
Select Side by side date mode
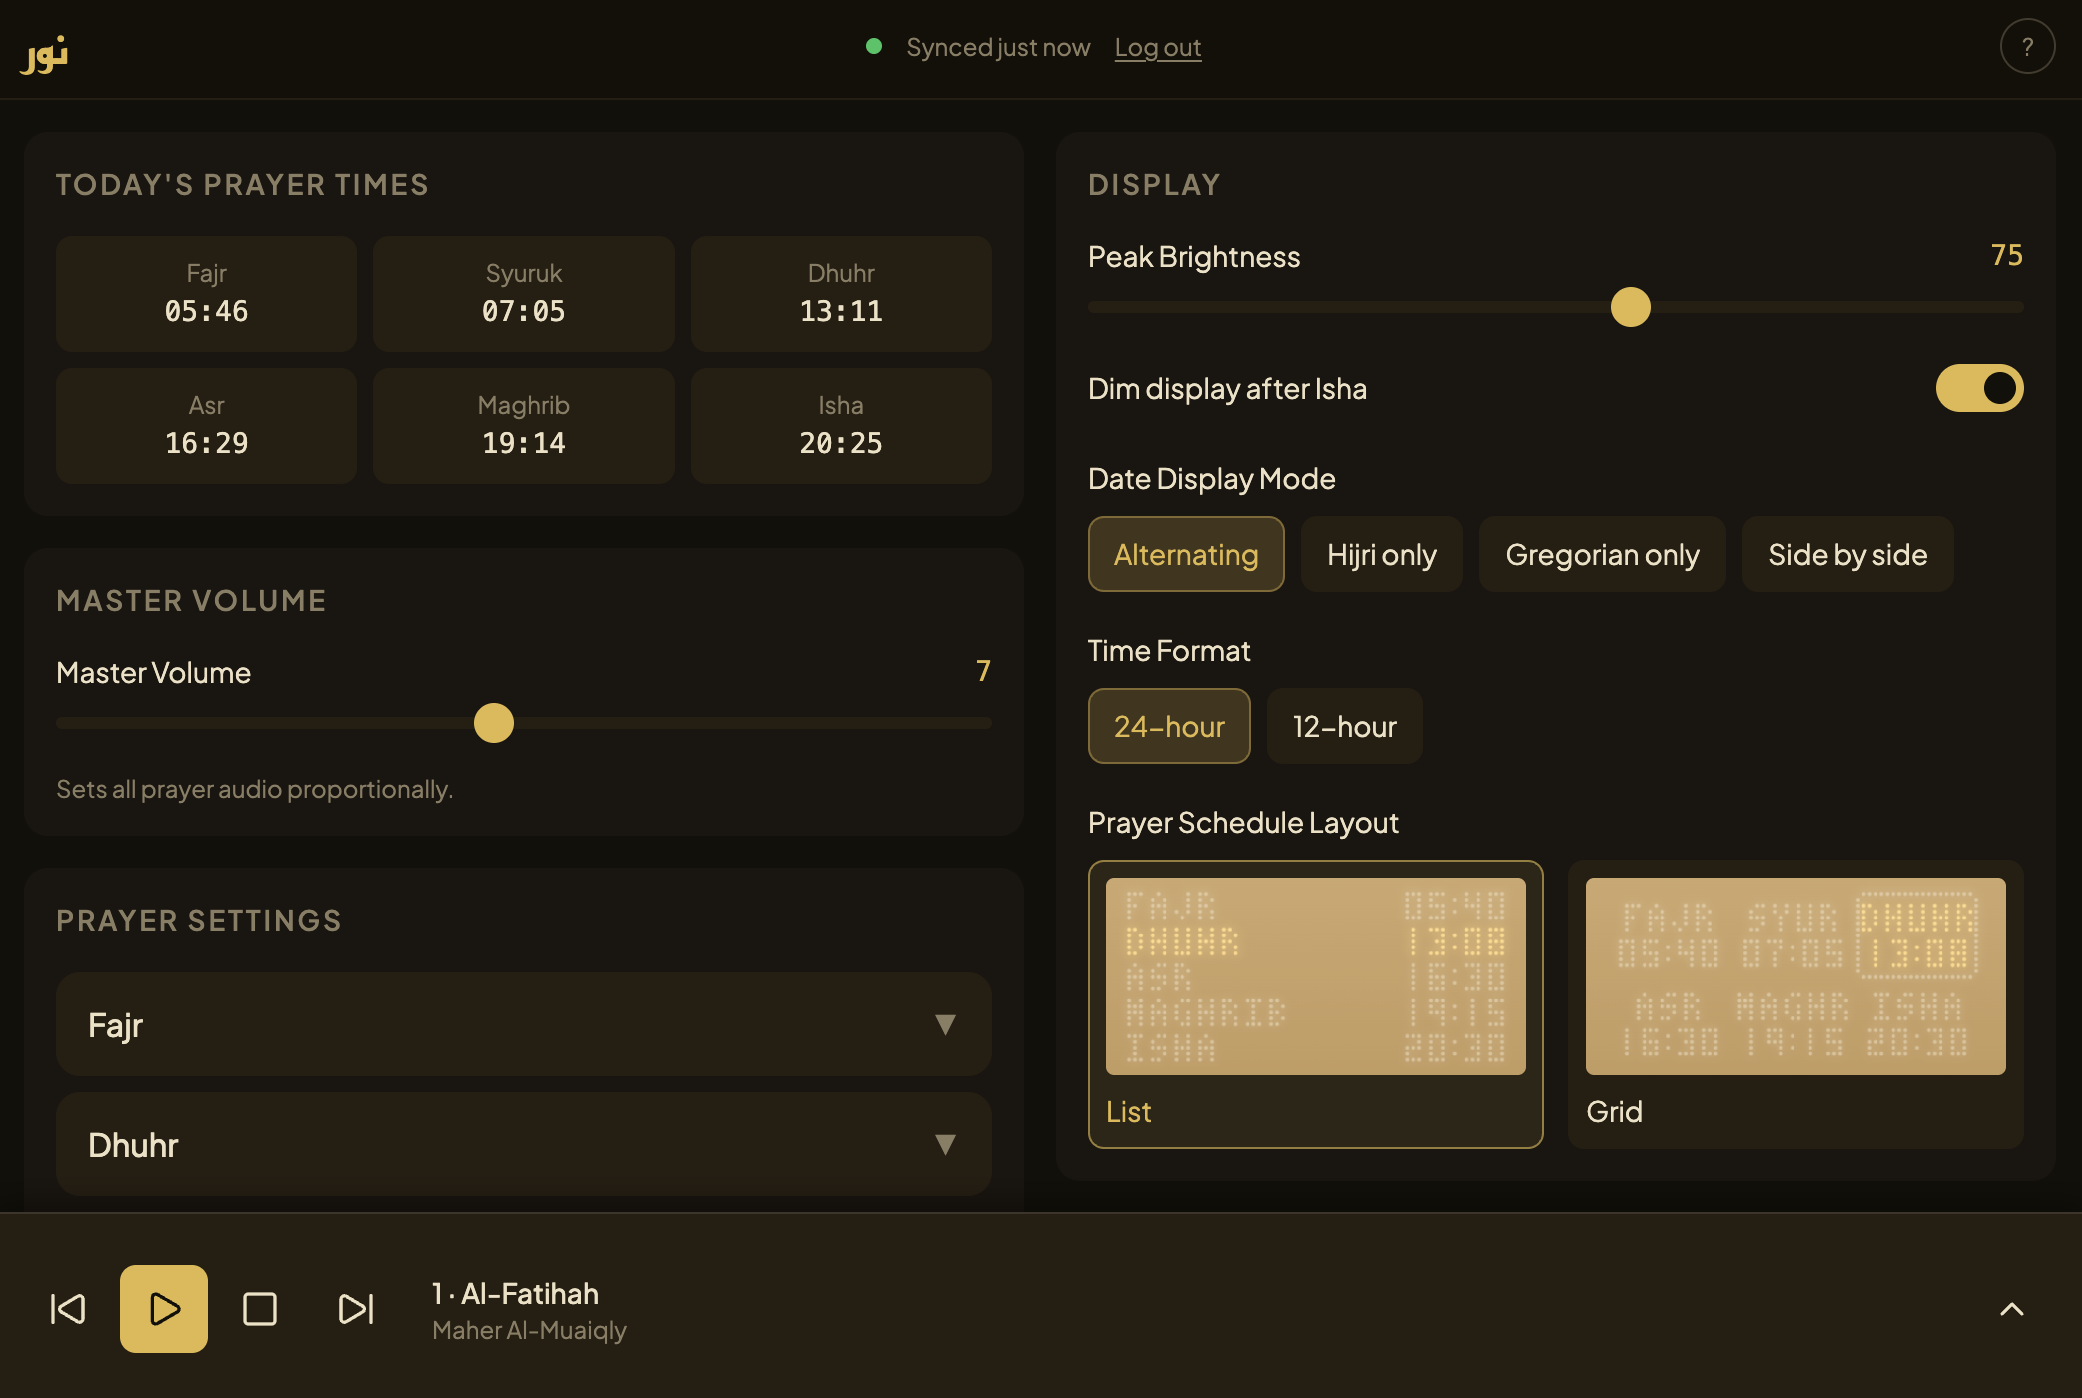(x=1848, y=554)
